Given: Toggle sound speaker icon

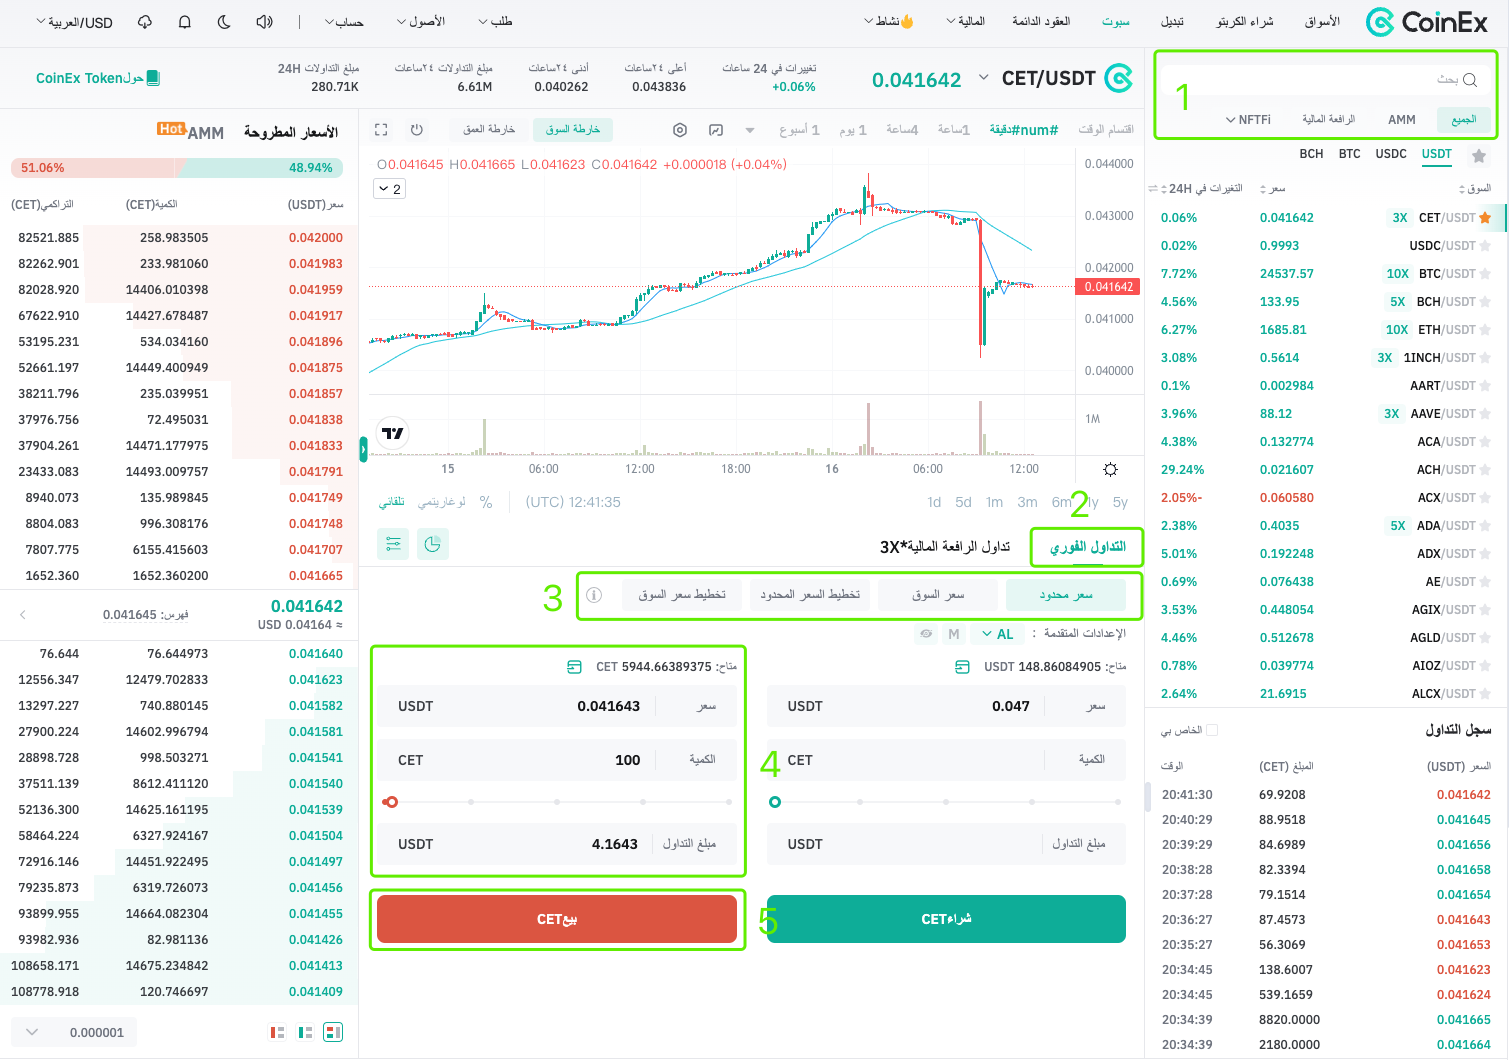Looking at the screenshot, I should tap(265, 22).
